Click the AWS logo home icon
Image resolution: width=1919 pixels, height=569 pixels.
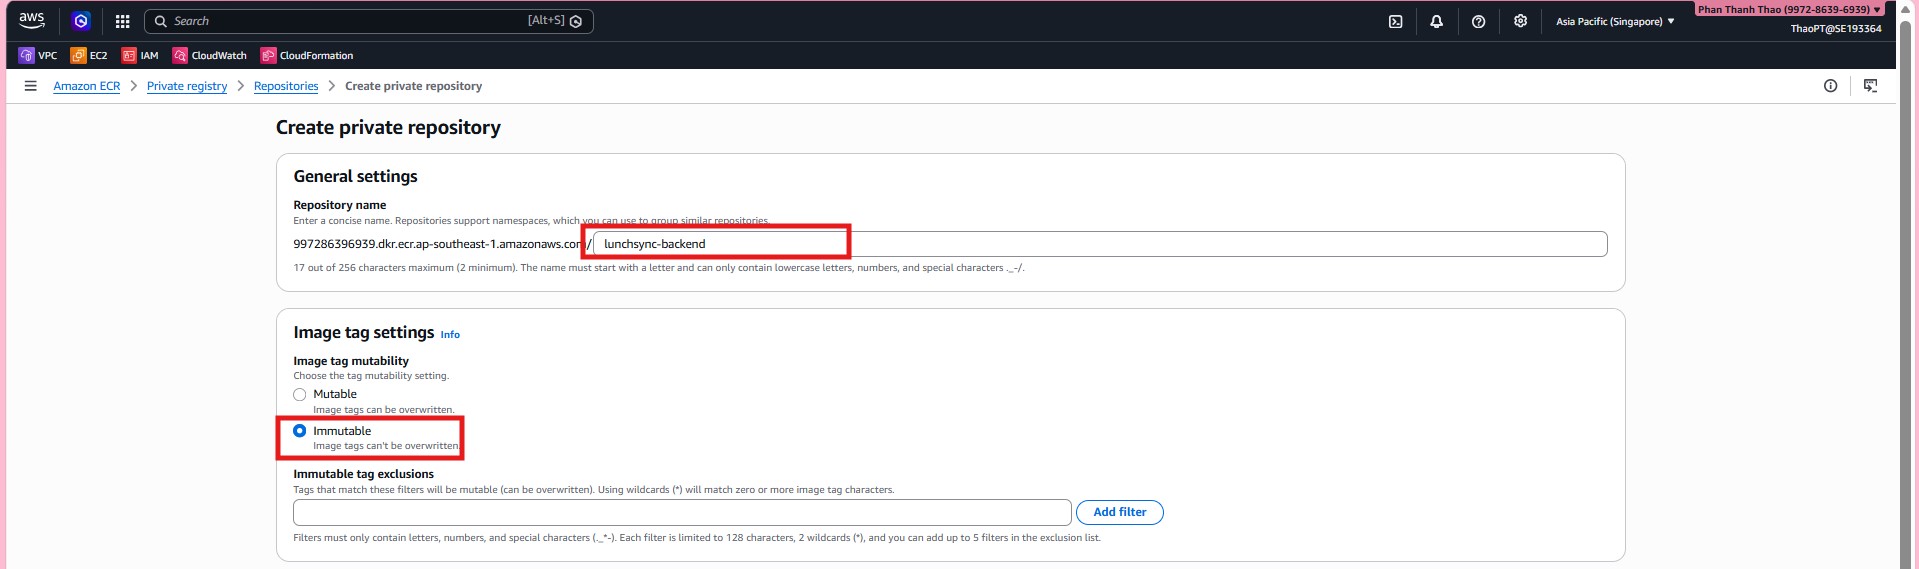[32, 20]
